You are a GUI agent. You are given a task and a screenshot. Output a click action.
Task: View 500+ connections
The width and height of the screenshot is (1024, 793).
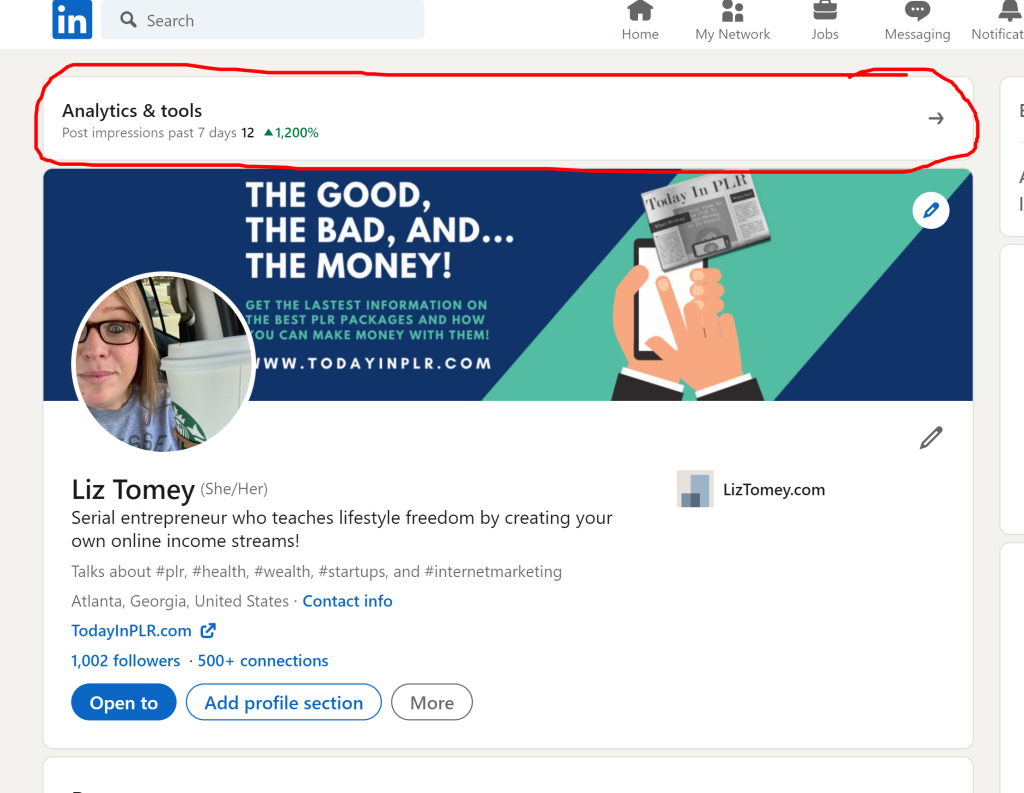[x=263, y=660]
